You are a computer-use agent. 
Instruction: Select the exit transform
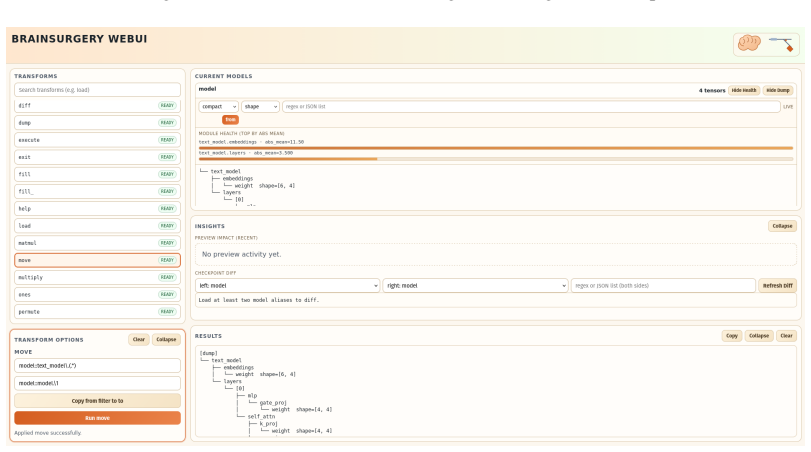[97, 157]
